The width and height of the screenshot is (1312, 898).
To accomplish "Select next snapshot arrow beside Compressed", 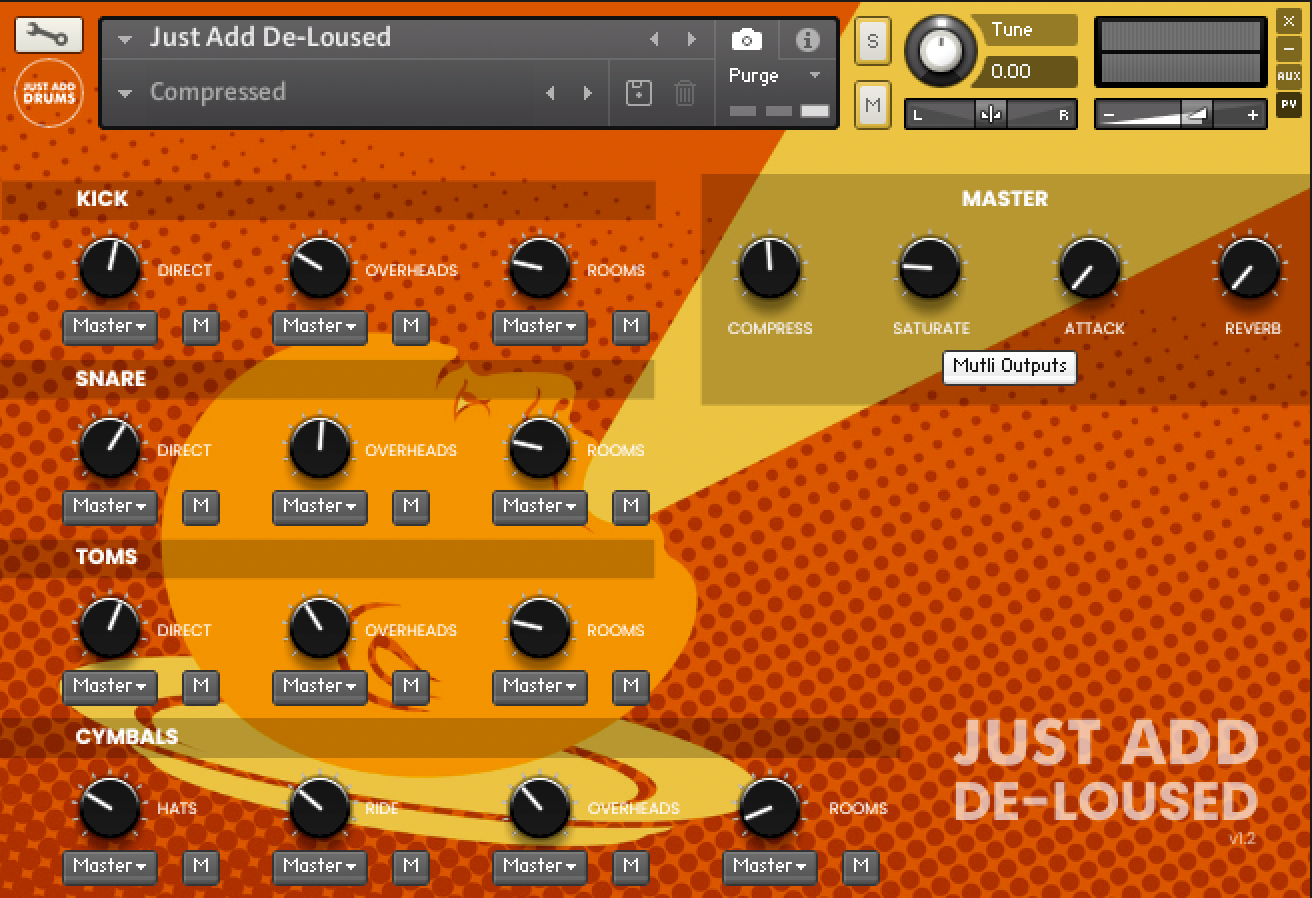I will (587, 92).
